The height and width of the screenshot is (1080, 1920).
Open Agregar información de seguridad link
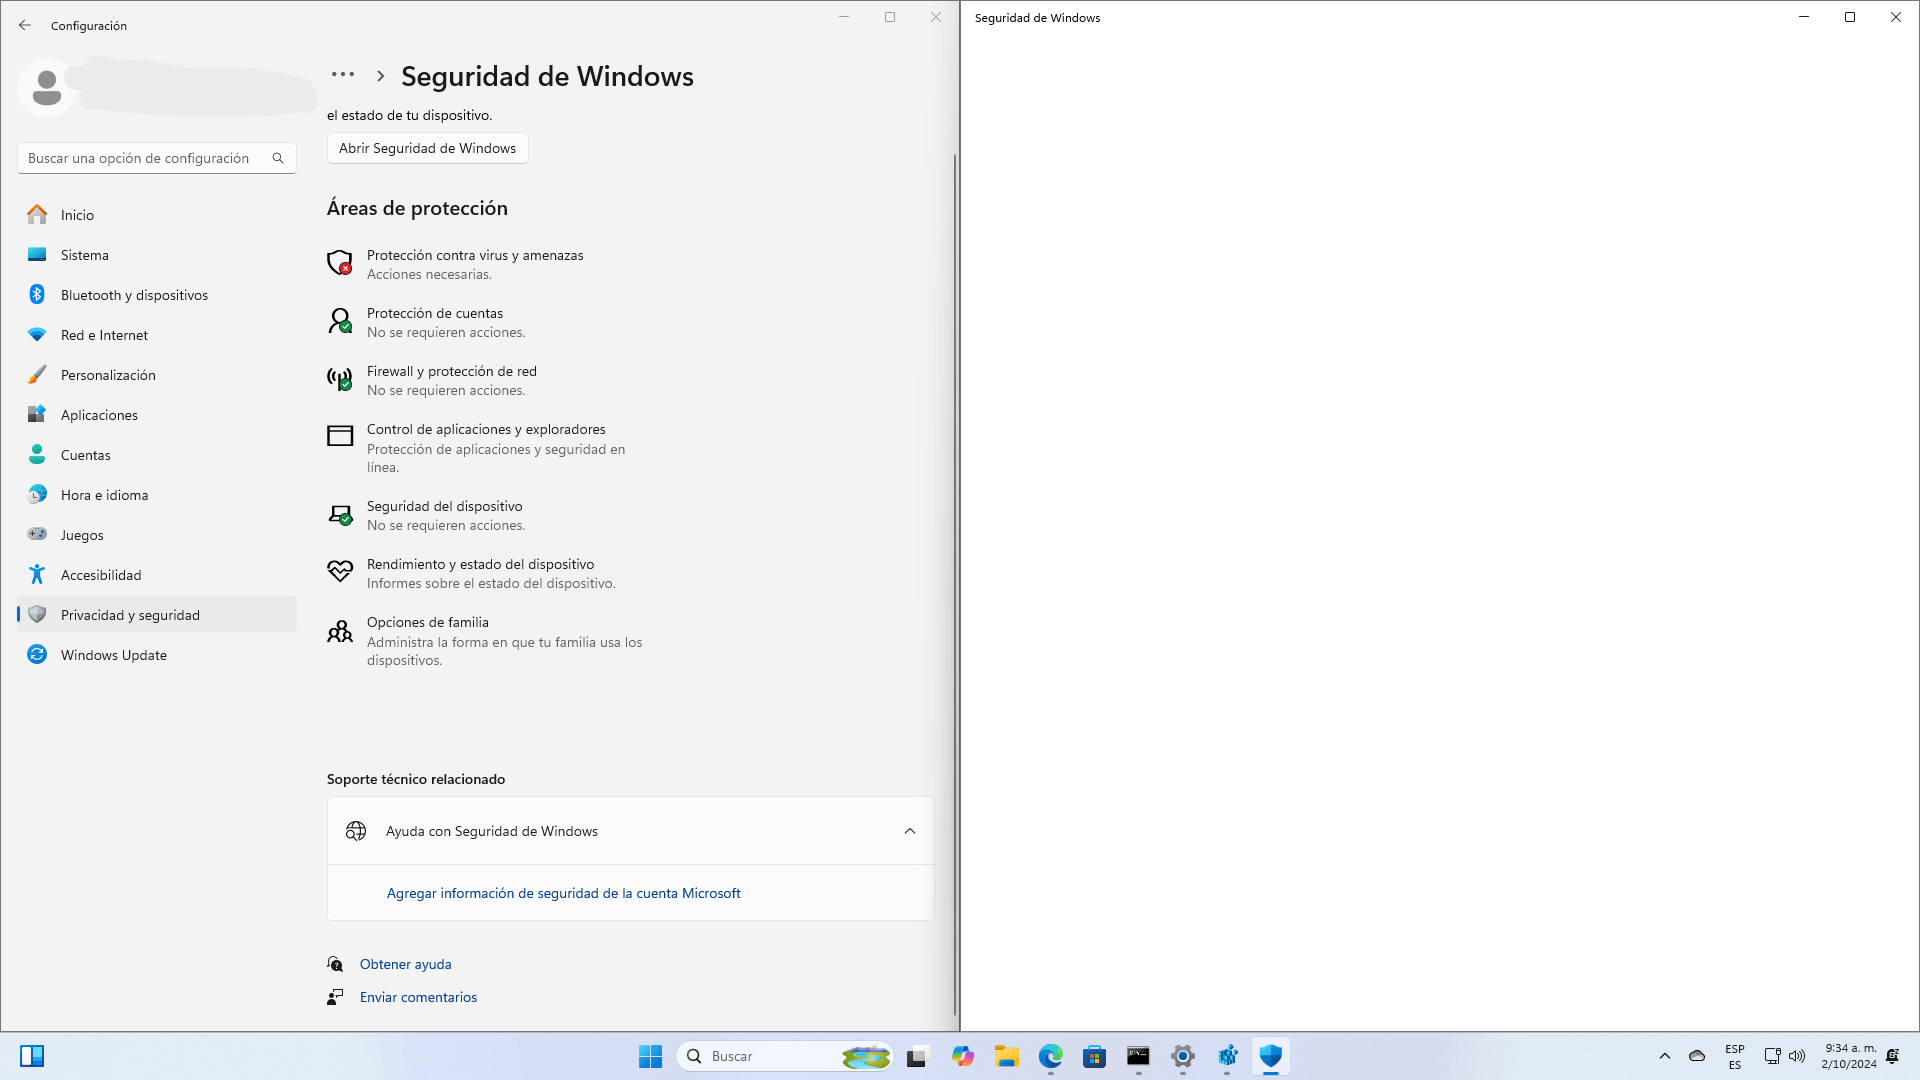pyautogui.click(x=563, y=893)
